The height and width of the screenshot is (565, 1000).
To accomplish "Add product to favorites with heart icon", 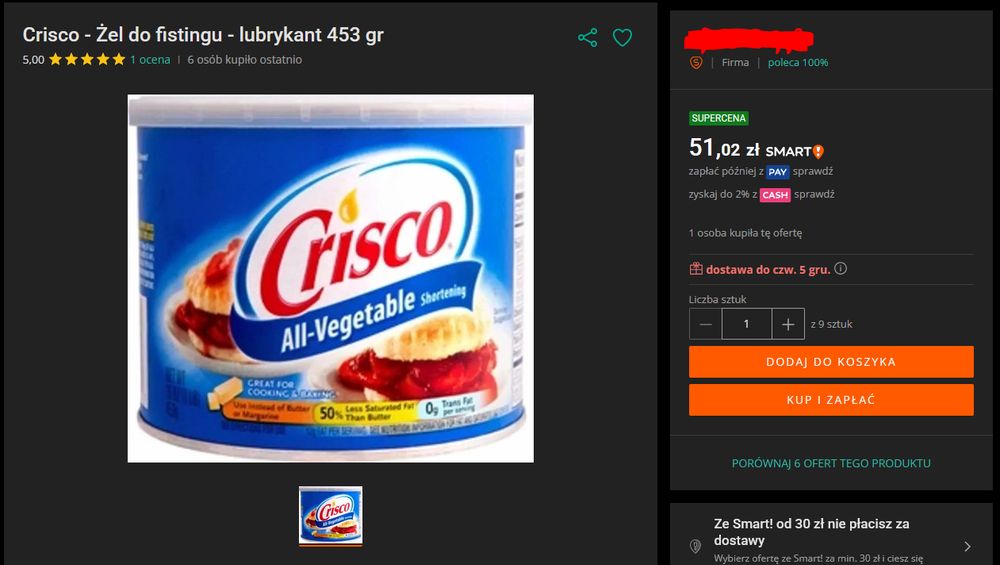I will click(622, 38).
